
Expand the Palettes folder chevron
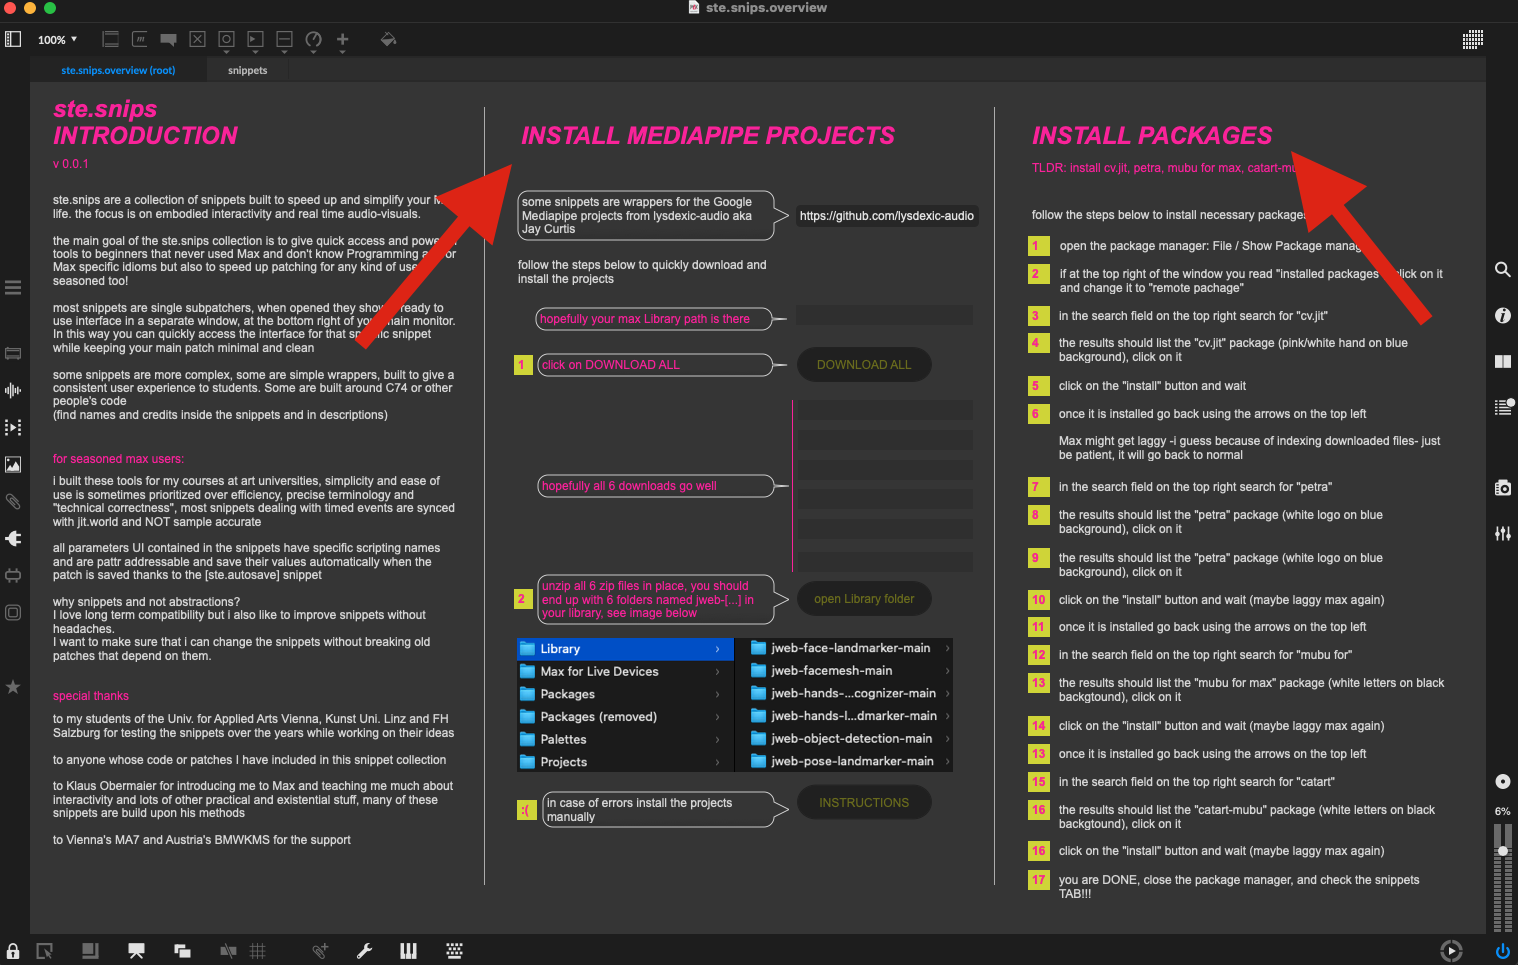pos(718,740)
